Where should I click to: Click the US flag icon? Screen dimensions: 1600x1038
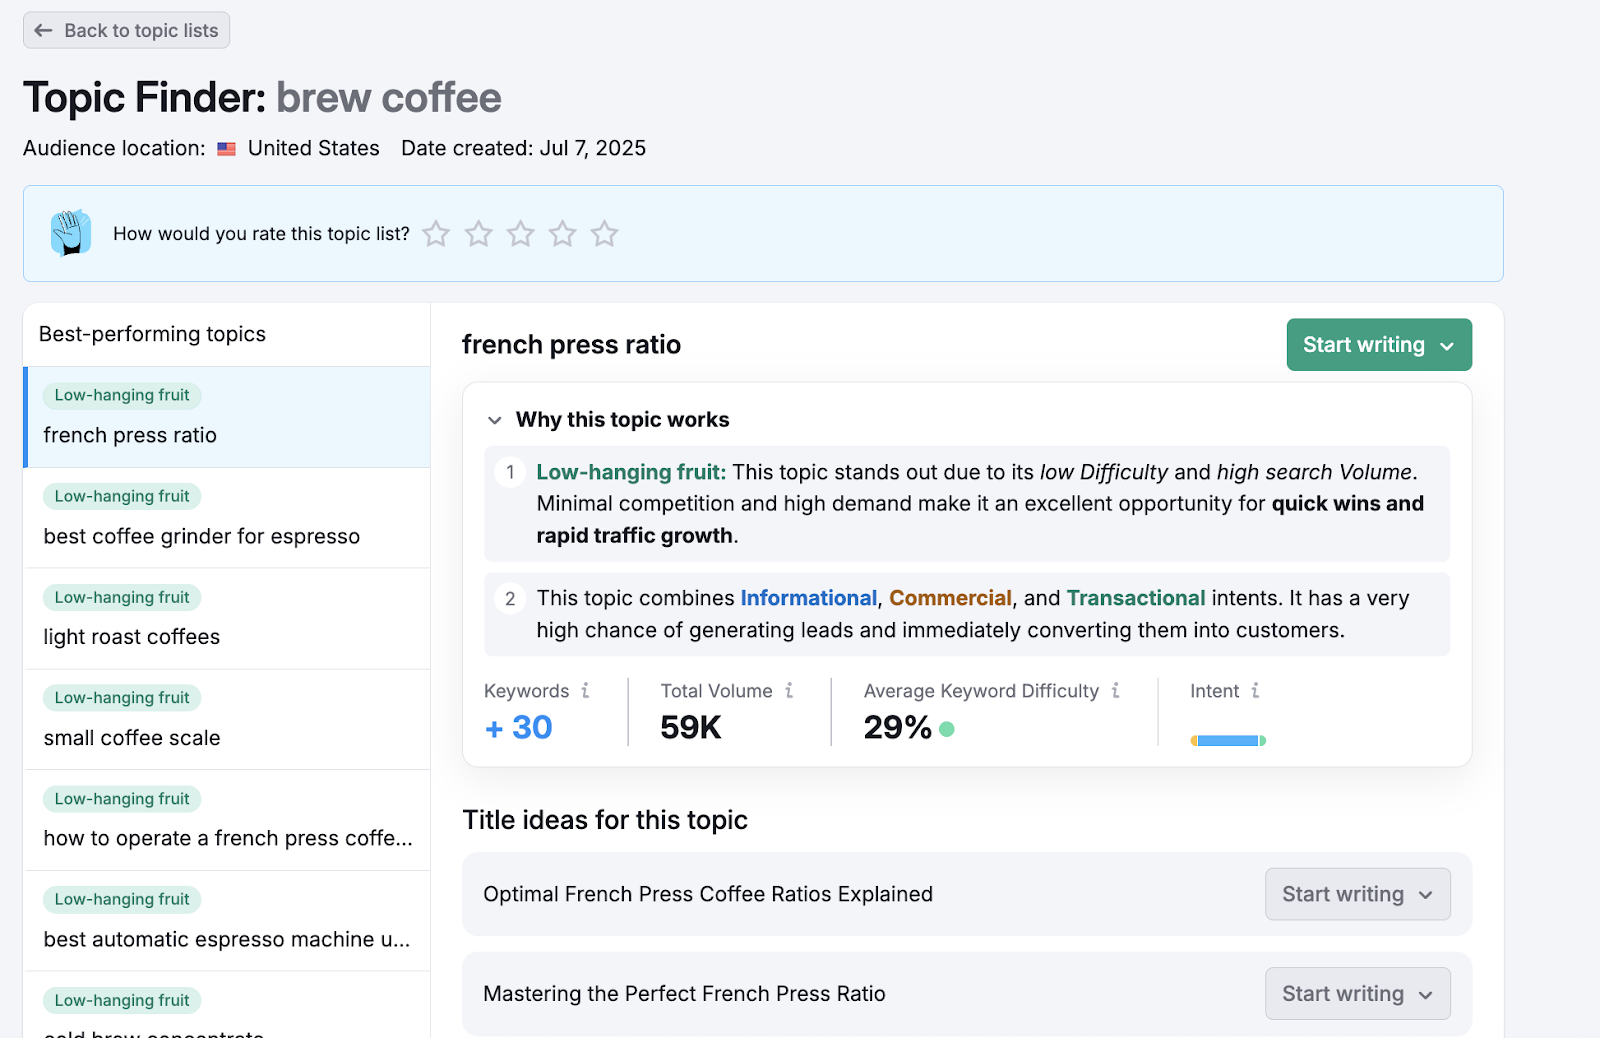point(227,149)
